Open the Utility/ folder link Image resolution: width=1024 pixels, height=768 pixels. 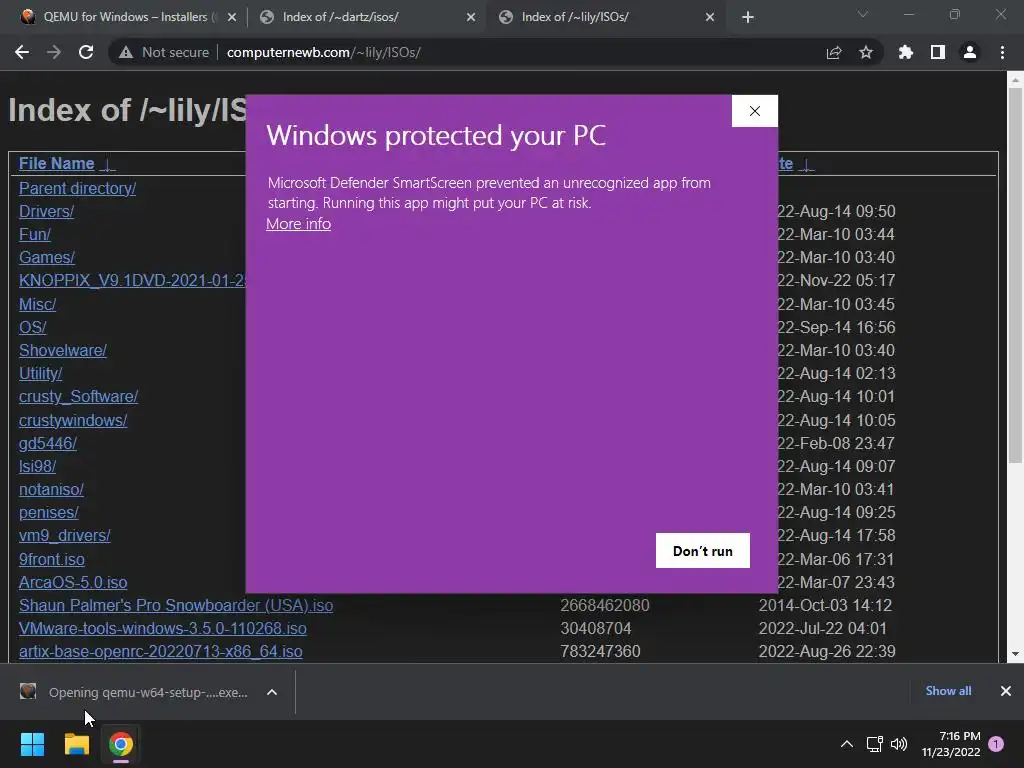[x=40, y=373]
